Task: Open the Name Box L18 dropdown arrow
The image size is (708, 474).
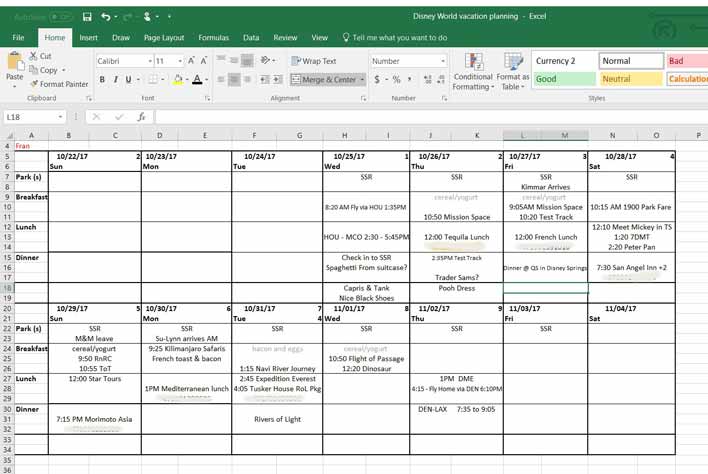Action: coord(60,117)
